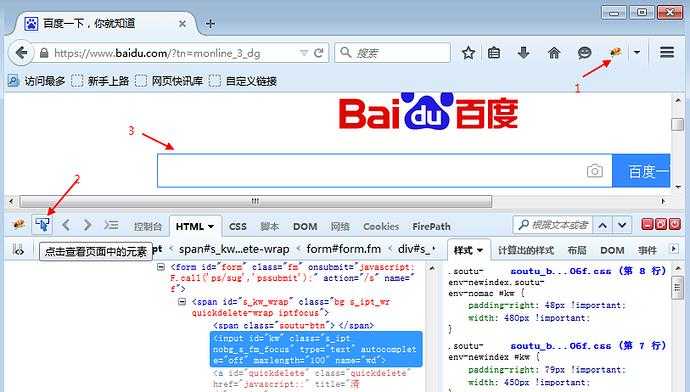690x392 pixels.
Task: Go to previous panel with left chevron
Action: point(66,225)
